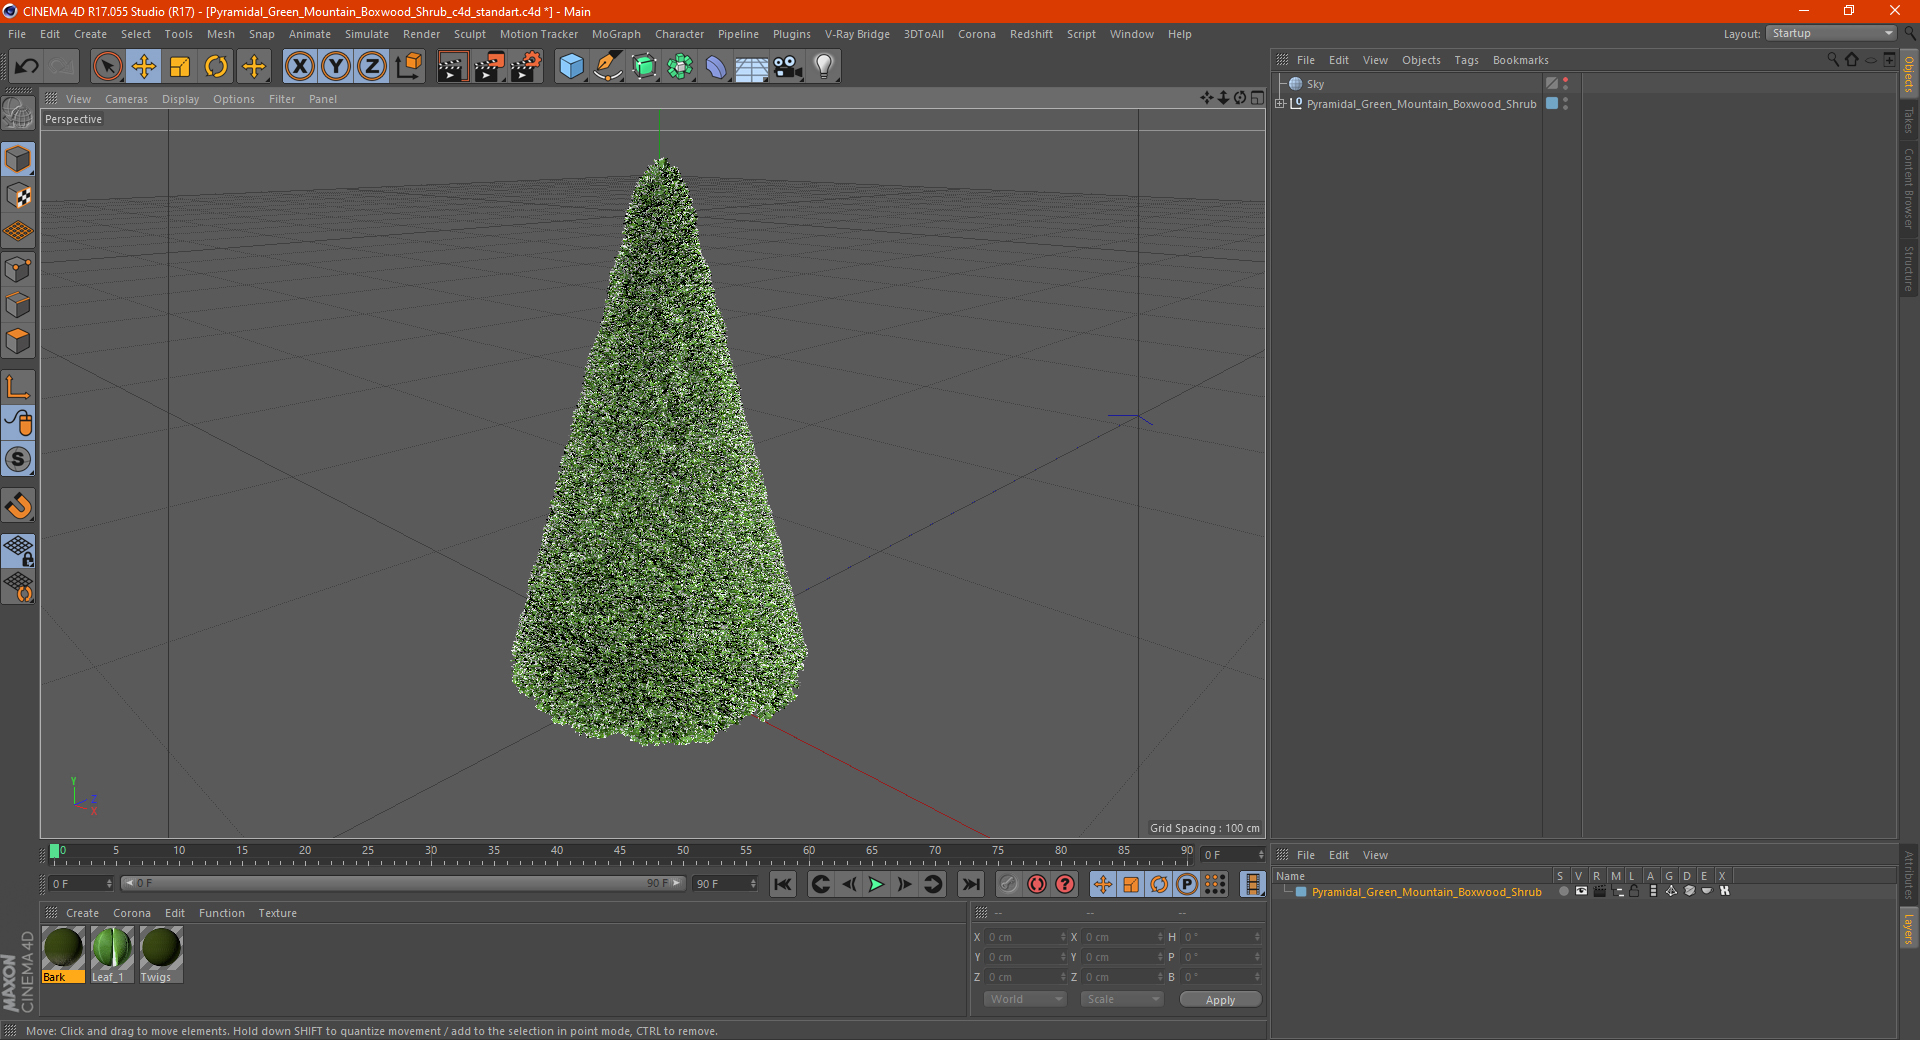This screenshot has width=1920, height=1040.
Task: Add a Camera object
Action: click(x=788, y=67)
